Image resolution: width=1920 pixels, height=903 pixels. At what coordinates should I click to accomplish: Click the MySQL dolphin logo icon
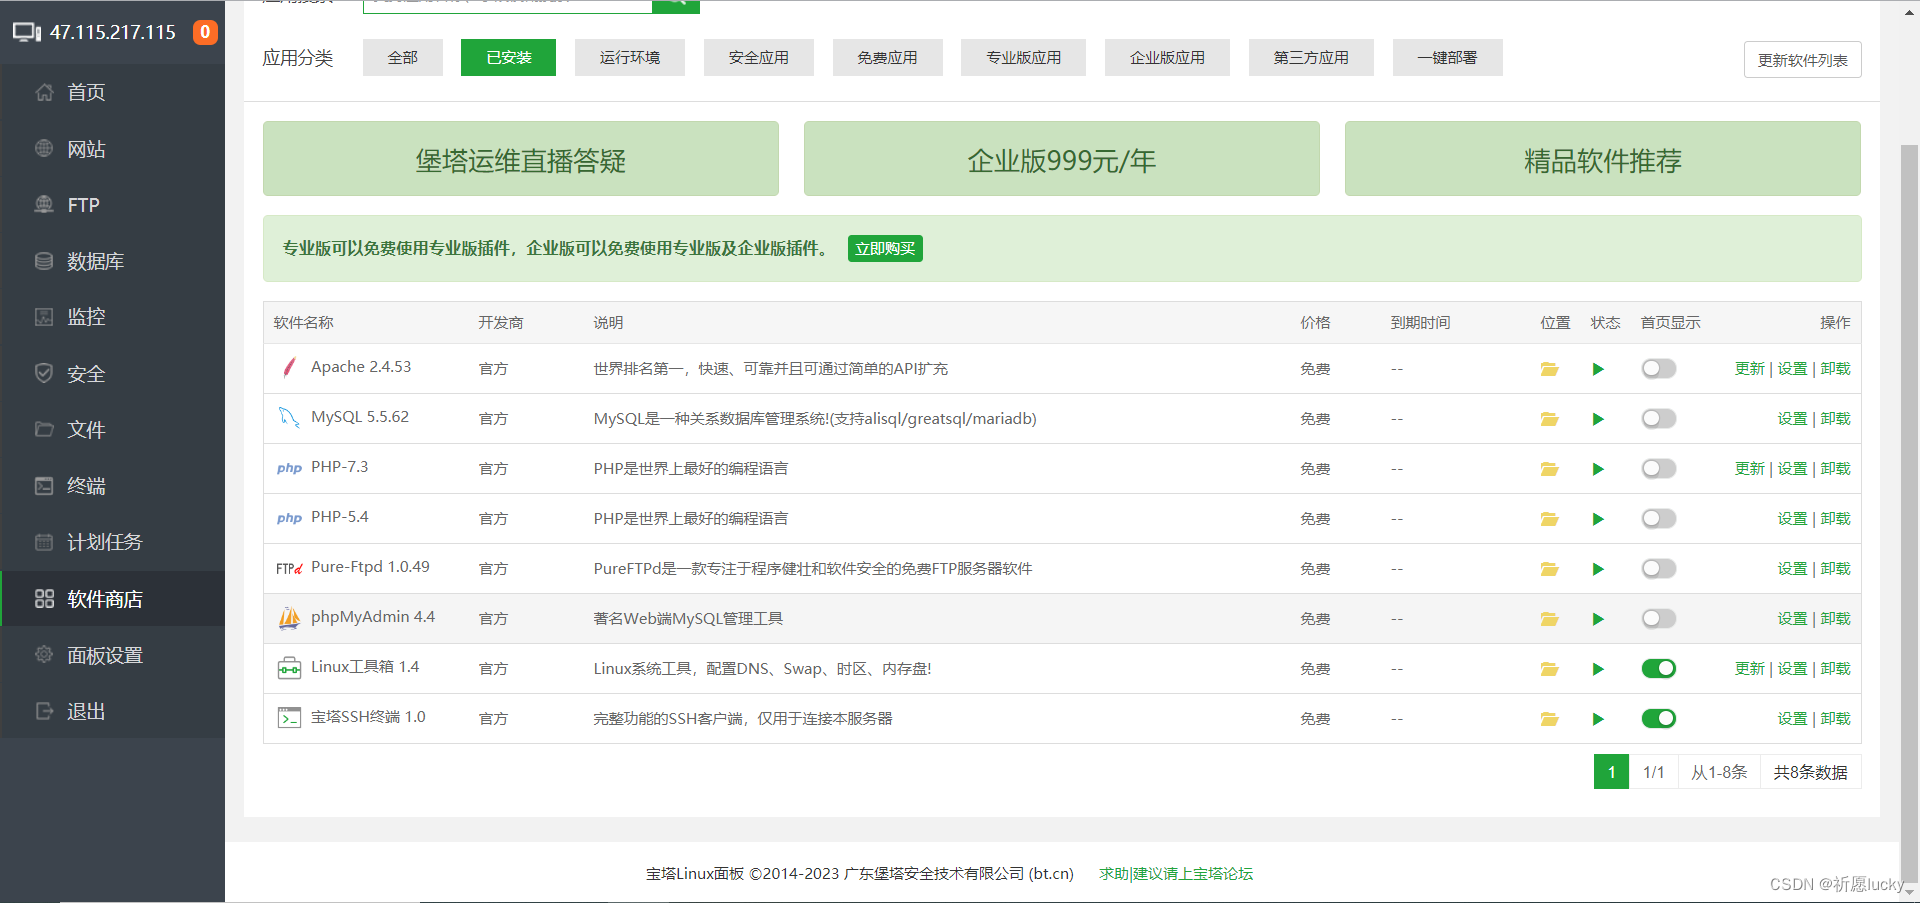pyautogui.click(x=289, y=418)
